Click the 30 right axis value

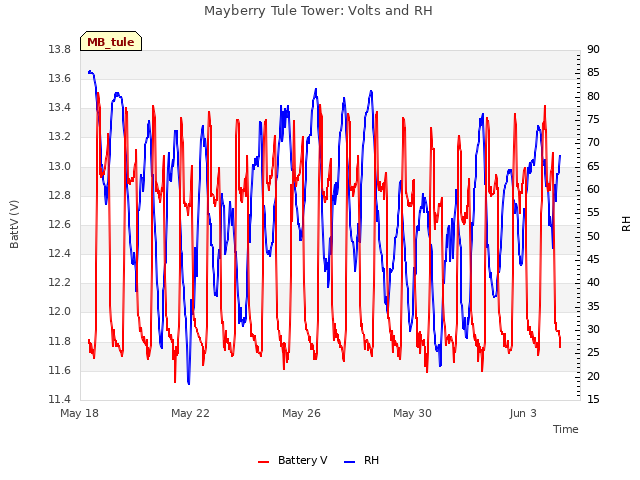593,329
